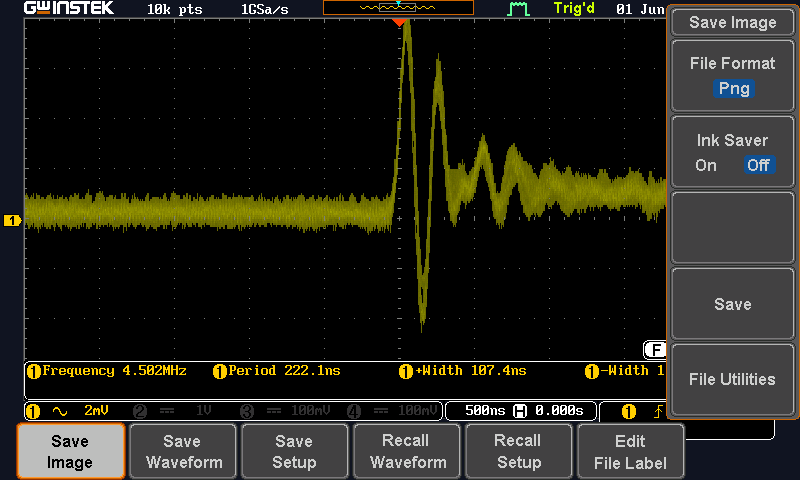The width and height of the screenshot is (800, 480).
Task: Click the 1GSa/s sample rate readout
Action: pos(264,9)
